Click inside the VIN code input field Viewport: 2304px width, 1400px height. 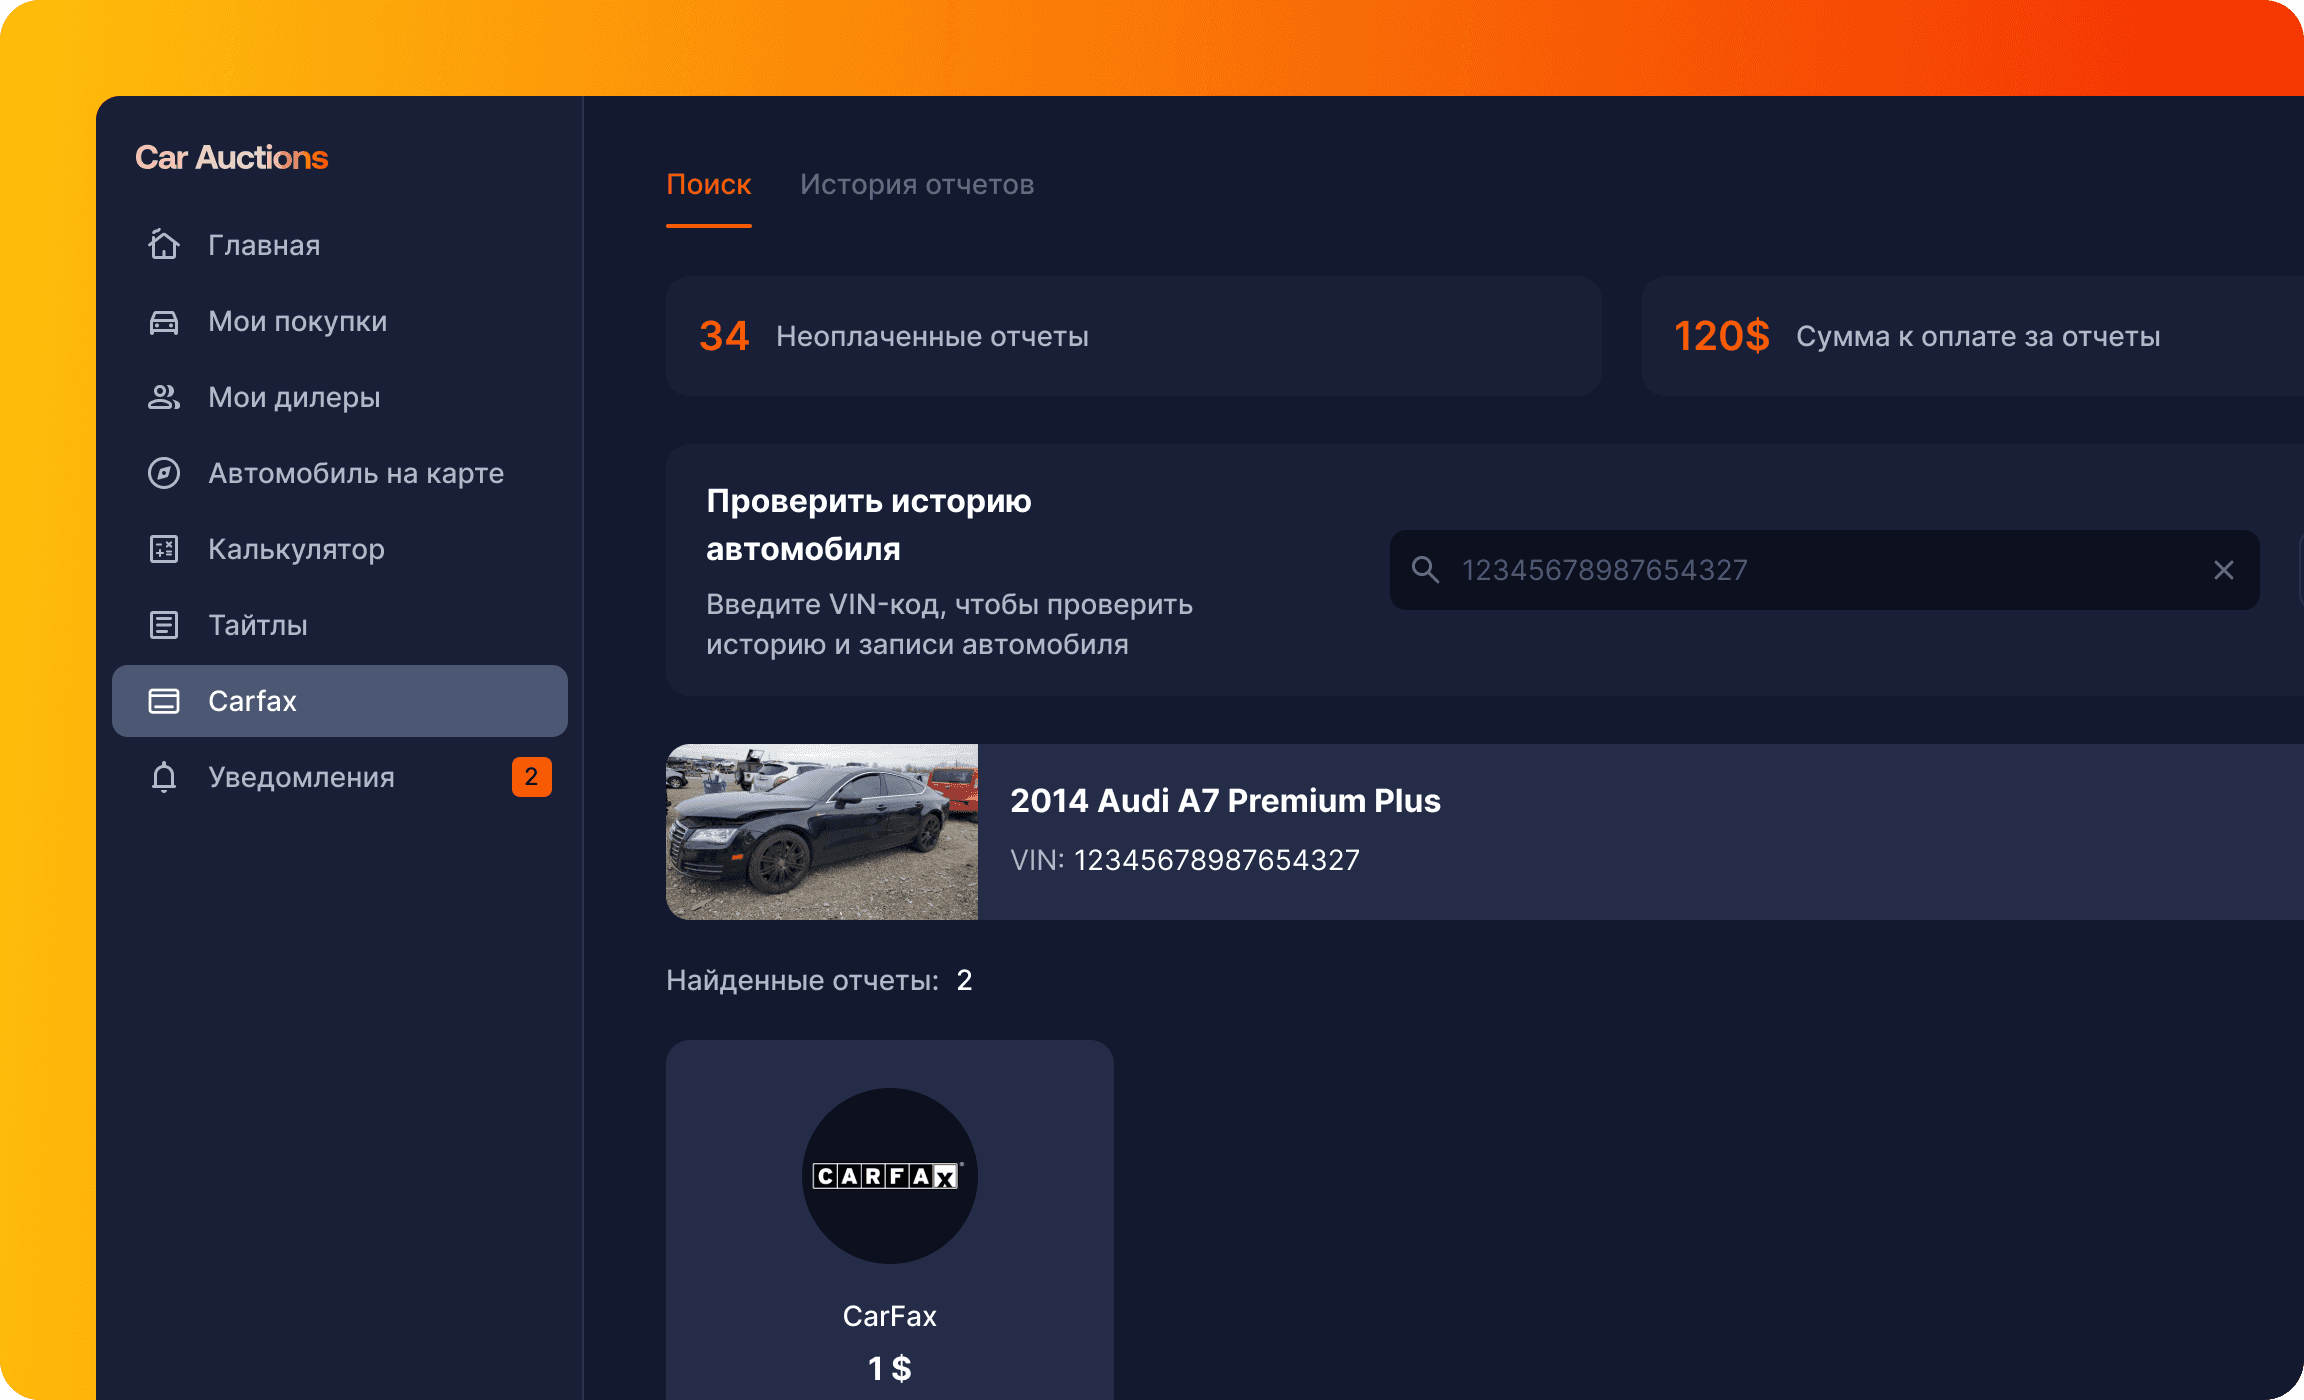pyautogui.click(x=1700, y=569)
